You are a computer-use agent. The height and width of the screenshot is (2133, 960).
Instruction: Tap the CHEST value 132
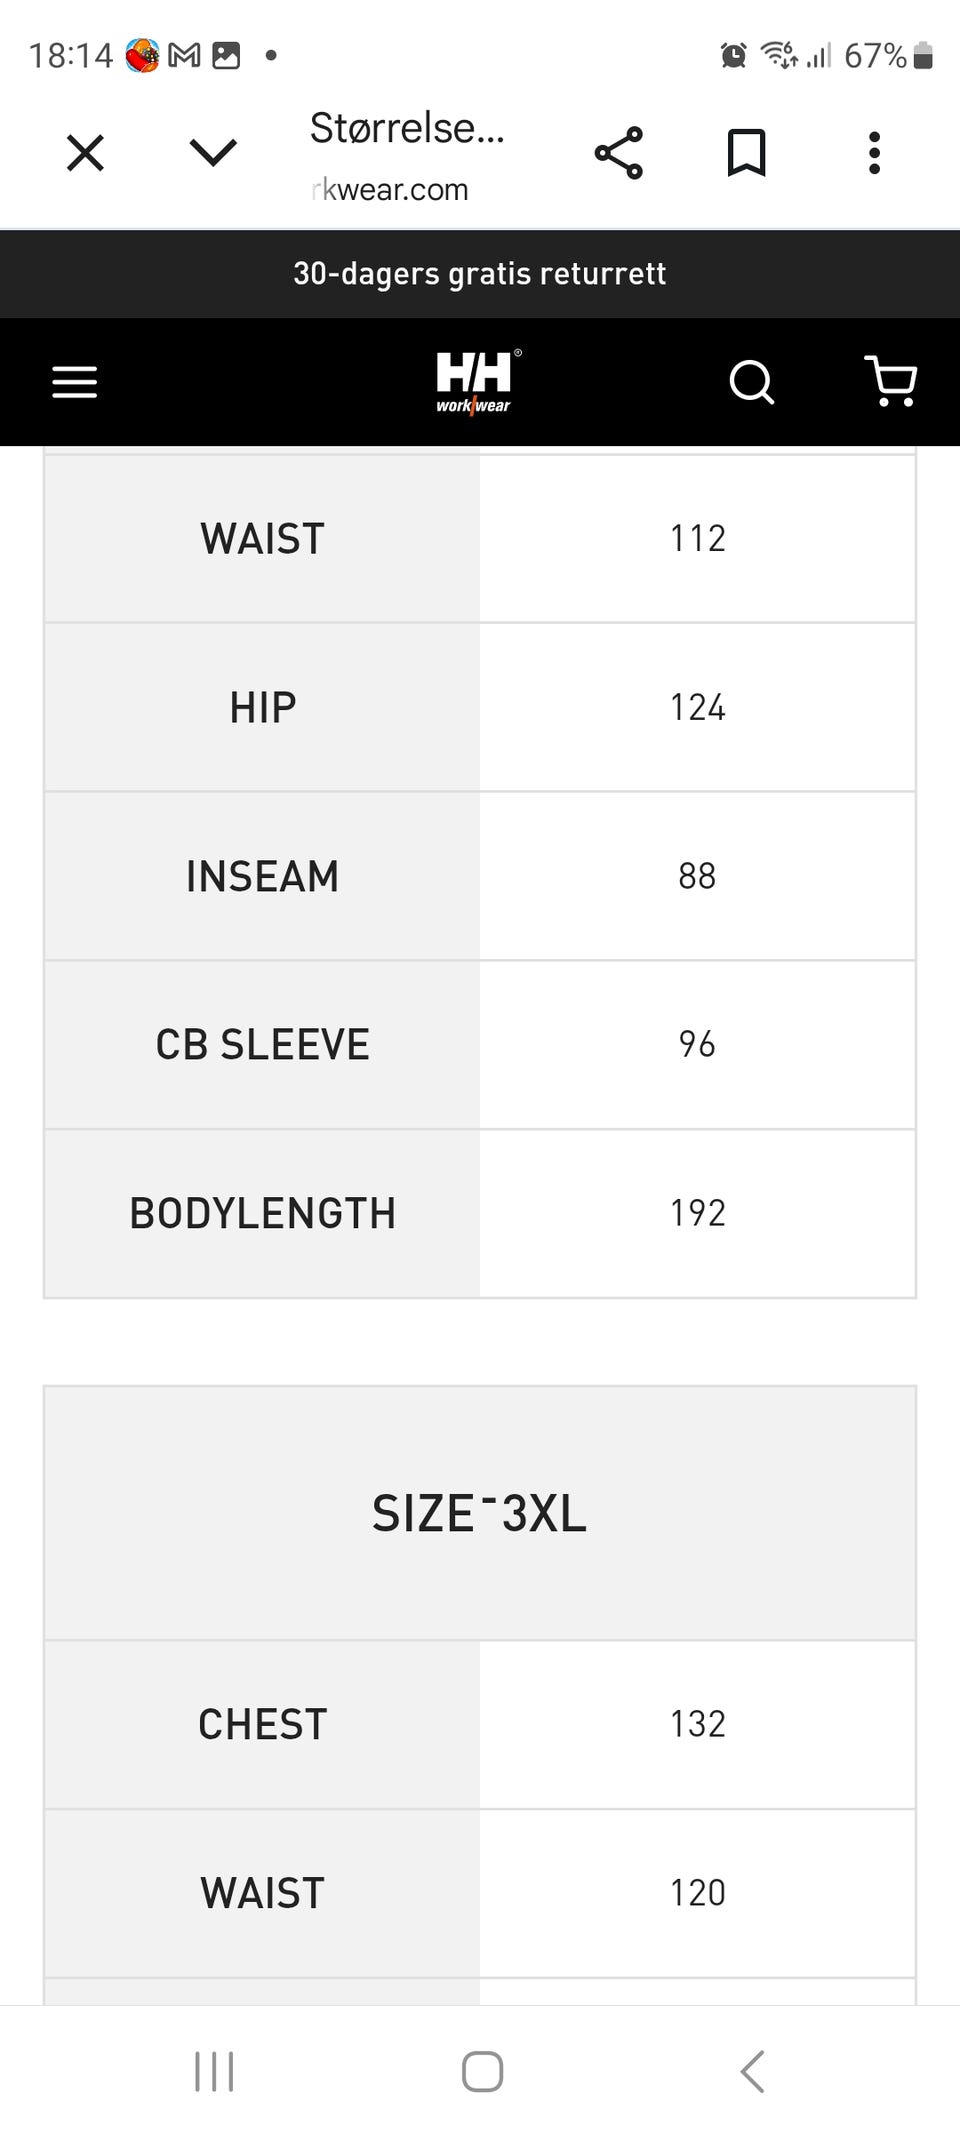pos(697,1724)
